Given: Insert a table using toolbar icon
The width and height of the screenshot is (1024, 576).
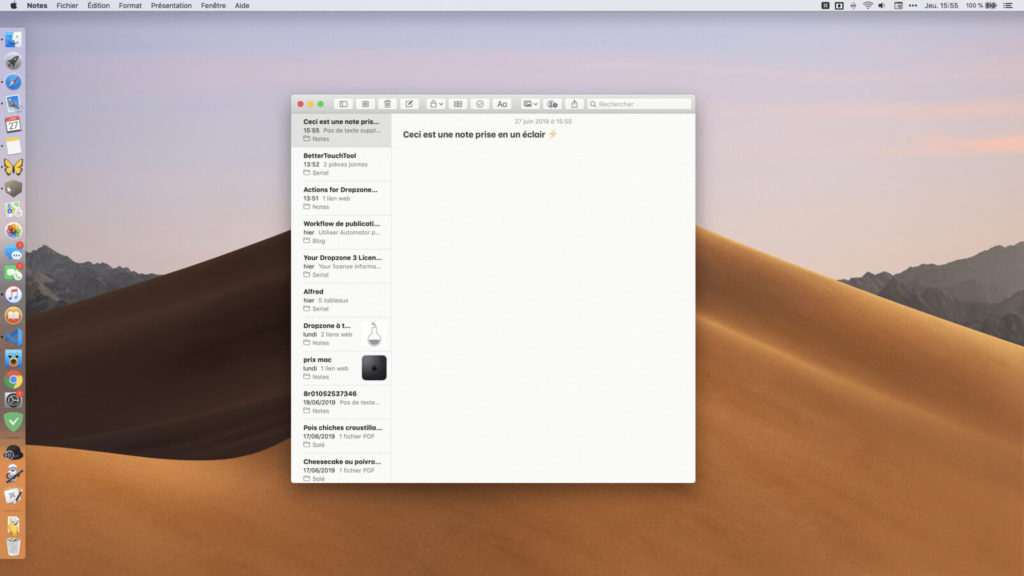Looking at the screenshot, I should pyautogui.click(x=457, y=104).
